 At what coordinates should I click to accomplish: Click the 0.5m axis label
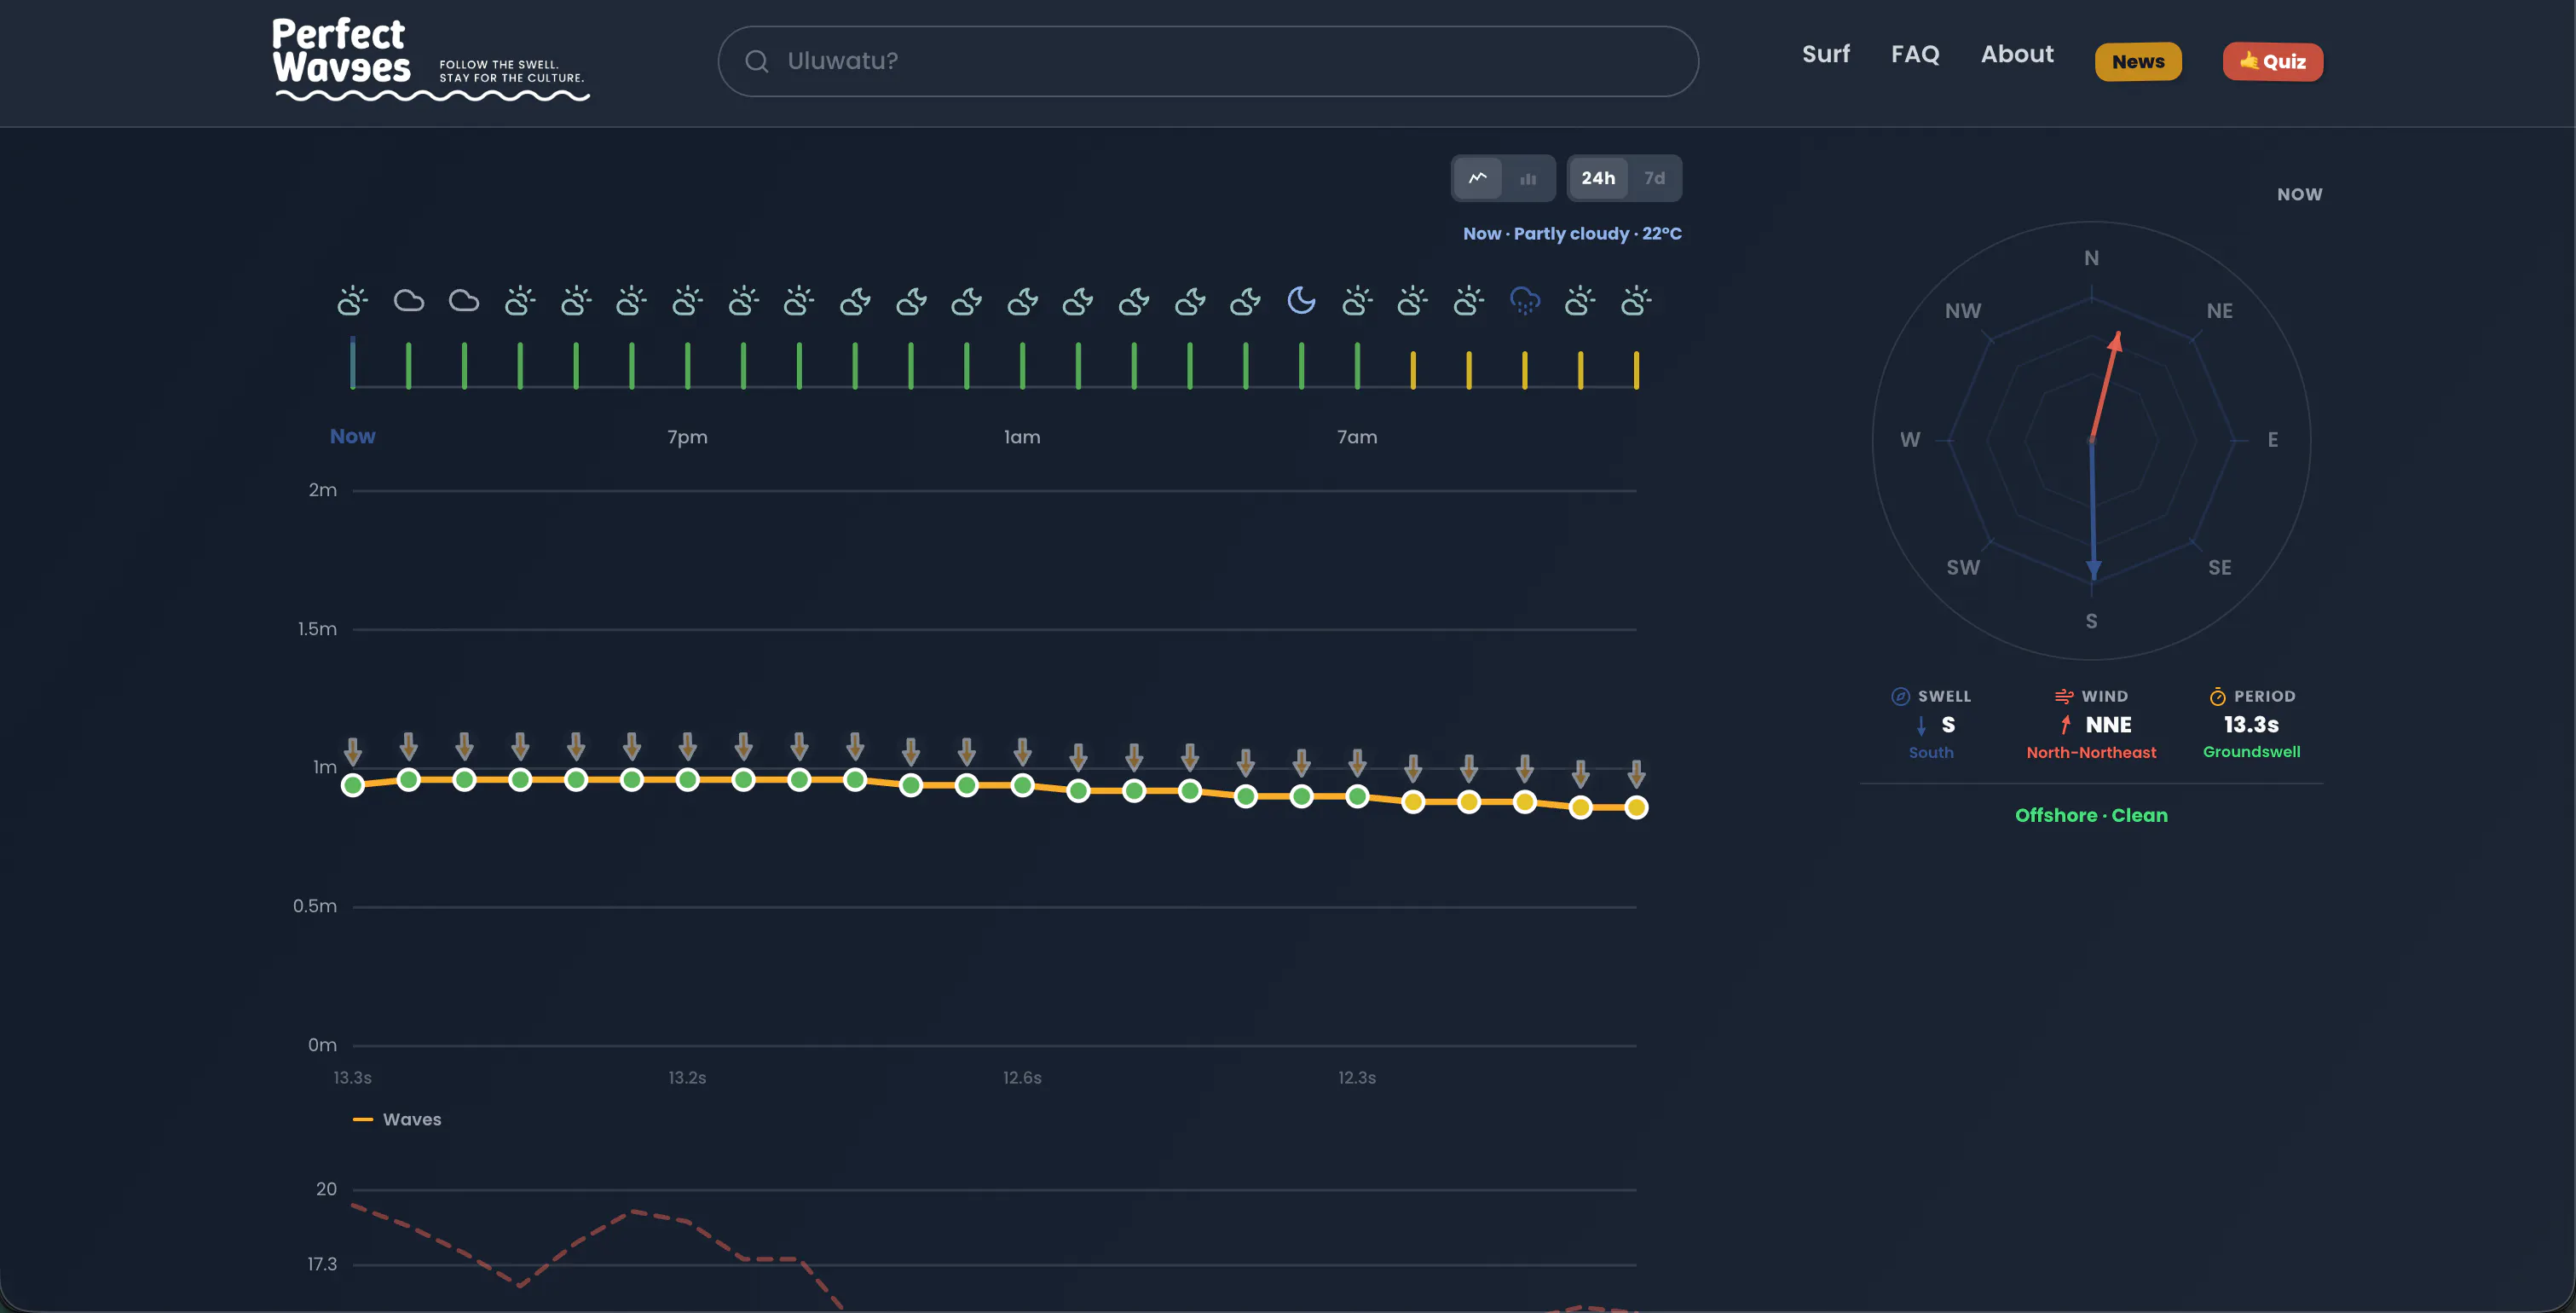pos(315,906)
